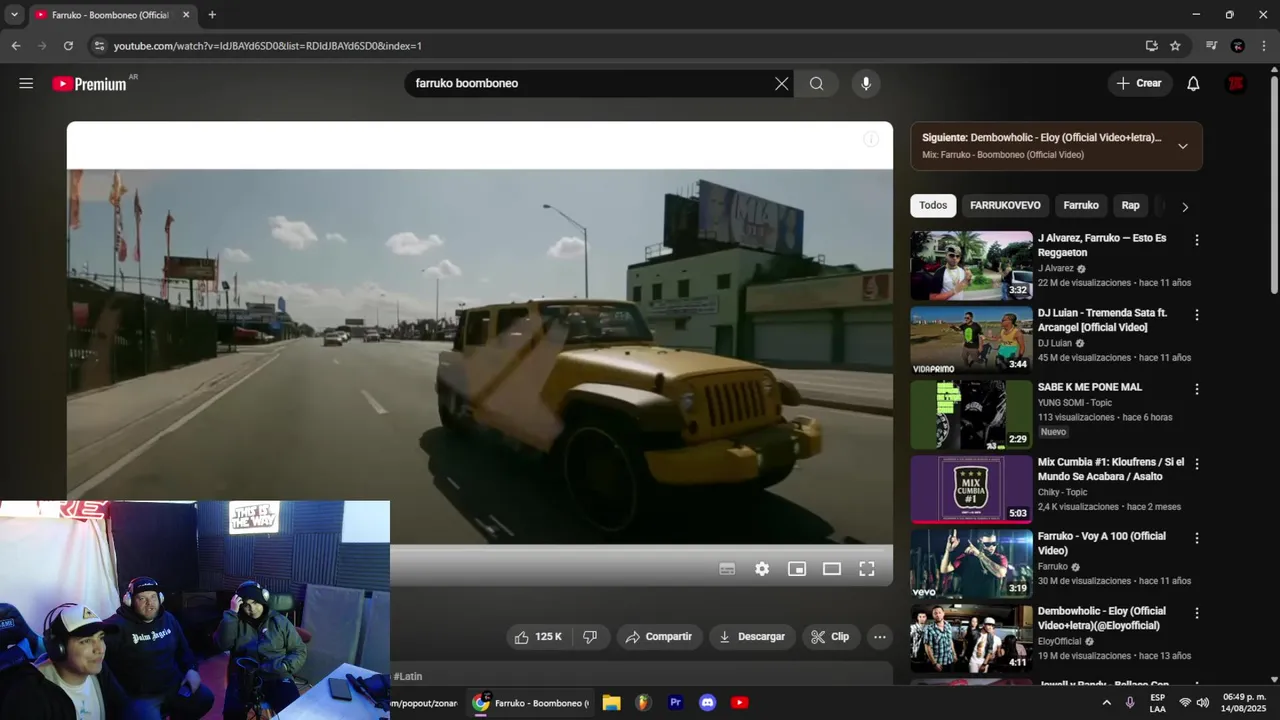1280x720 pixels.
Task: Open options for DJ Luian Tremenda Sata
Action: tap(1196, 315)
